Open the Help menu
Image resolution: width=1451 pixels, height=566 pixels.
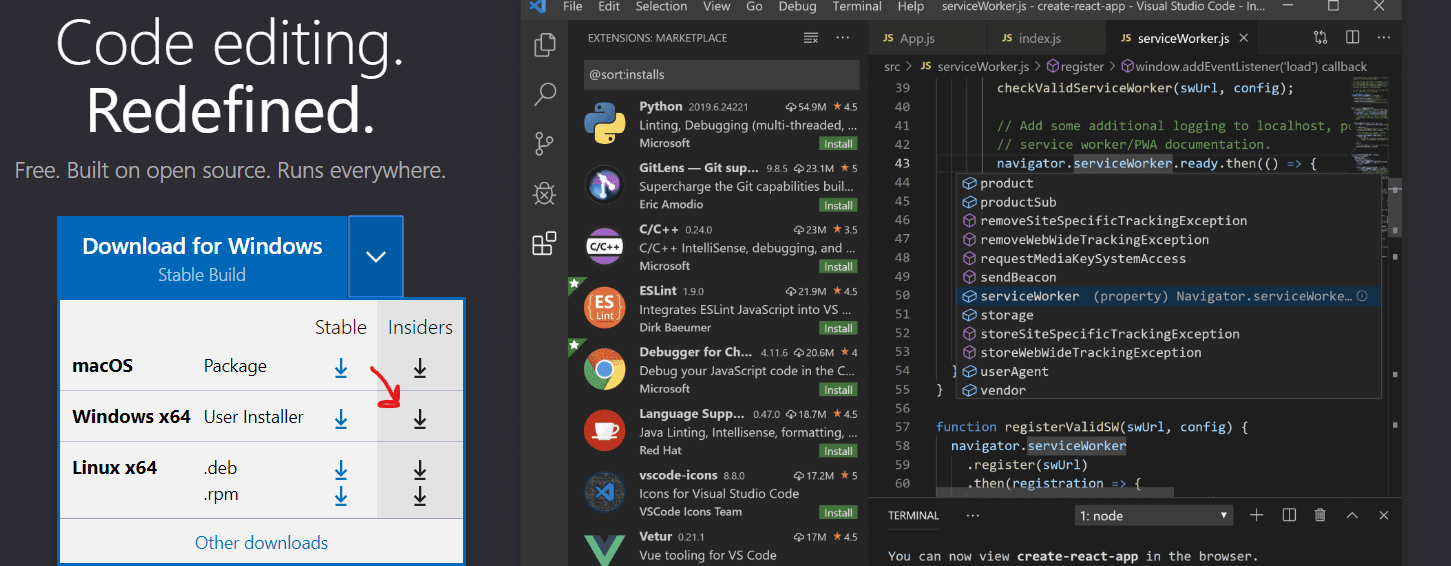tap(911, 6)
